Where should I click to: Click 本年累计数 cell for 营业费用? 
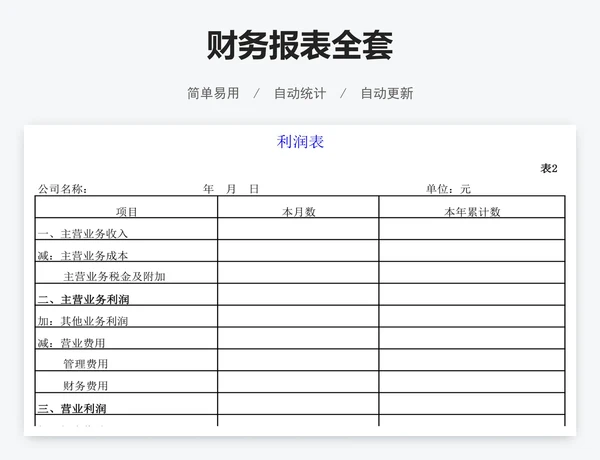coord(472,338)
